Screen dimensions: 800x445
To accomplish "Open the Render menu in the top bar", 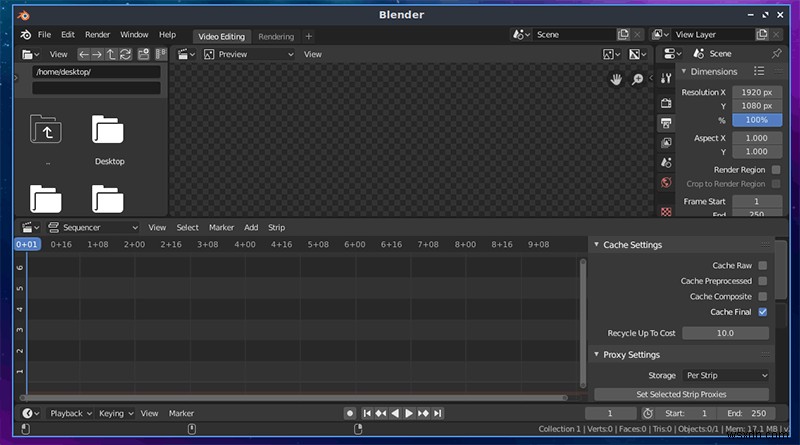I will tap(97, 35).
